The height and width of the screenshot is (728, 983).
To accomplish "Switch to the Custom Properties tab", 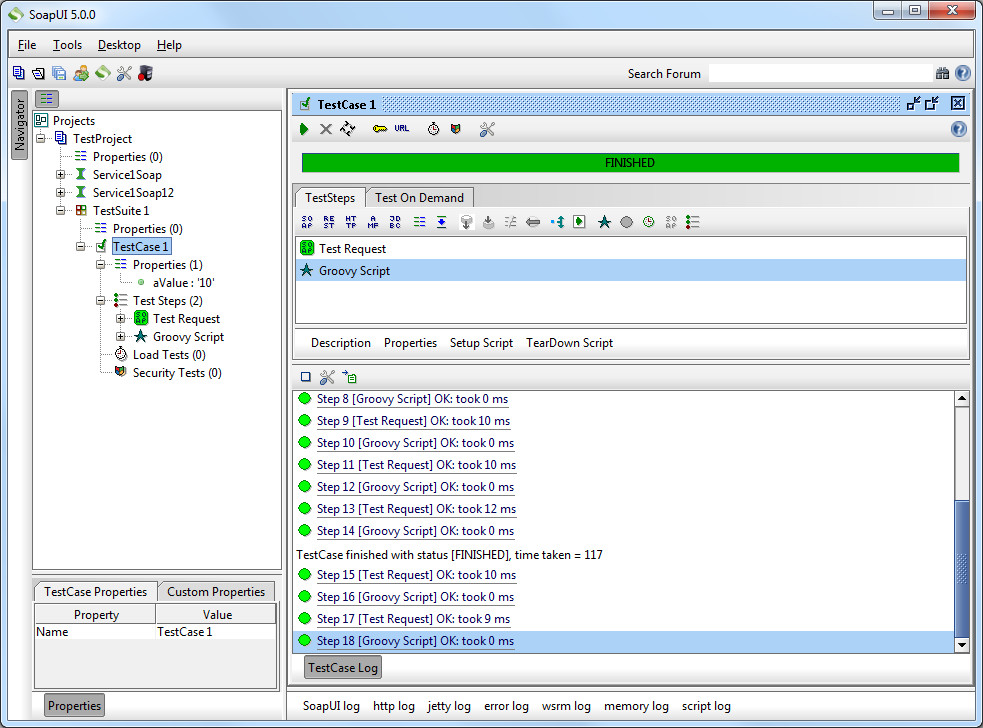I will coord(216,591).
